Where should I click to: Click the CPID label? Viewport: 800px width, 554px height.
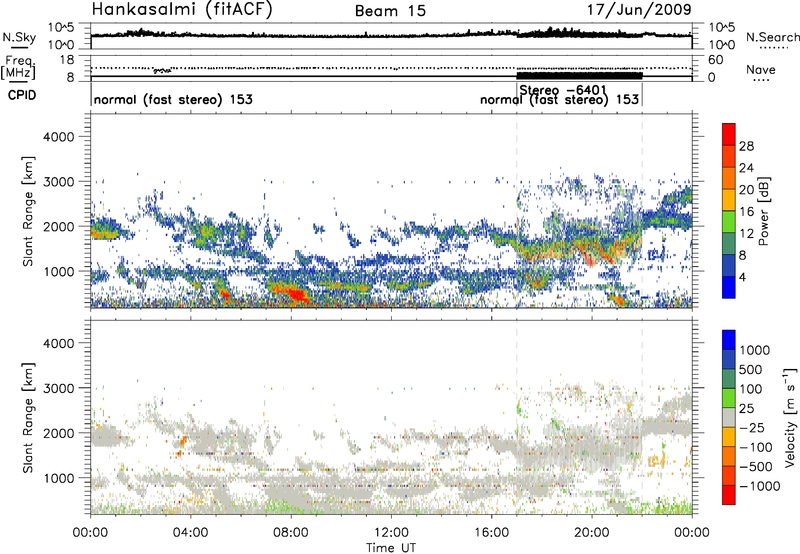click(22, 95)
